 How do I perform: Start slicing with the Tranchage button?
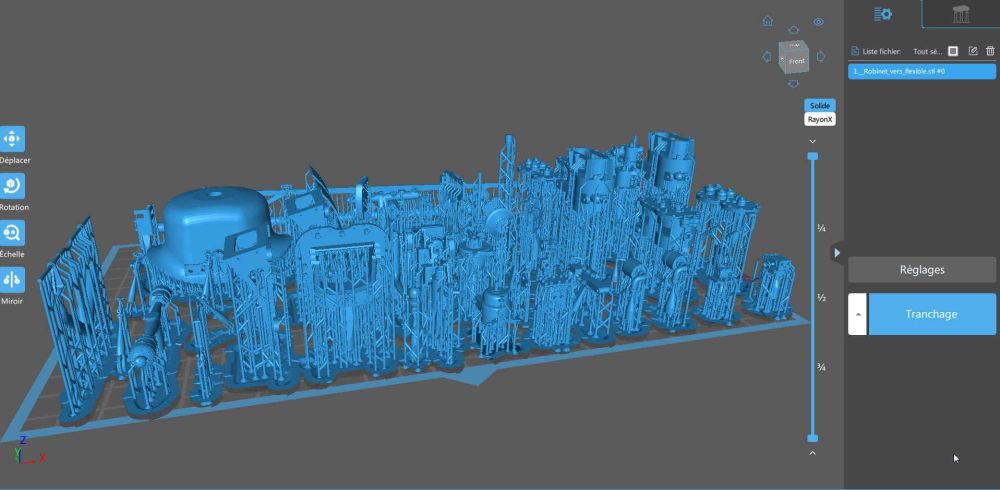(931, 314)
